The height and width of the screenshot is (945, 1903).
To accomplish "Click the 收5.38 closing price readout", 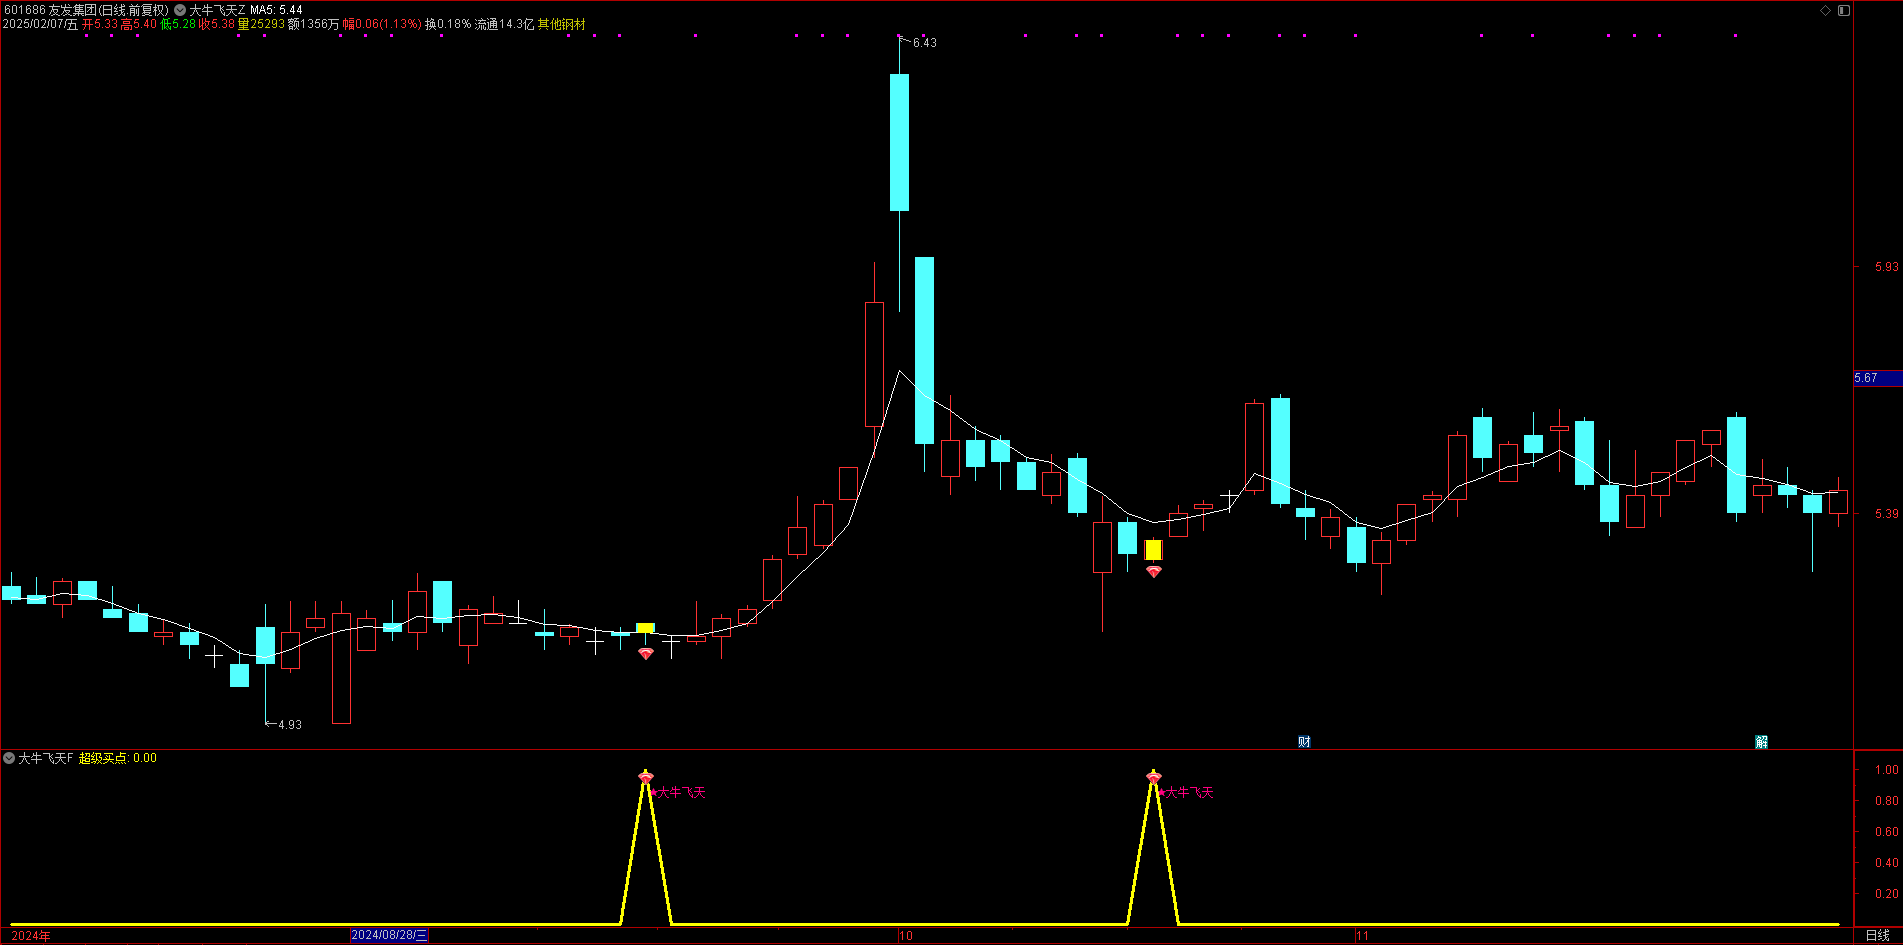I will [217, 24].
